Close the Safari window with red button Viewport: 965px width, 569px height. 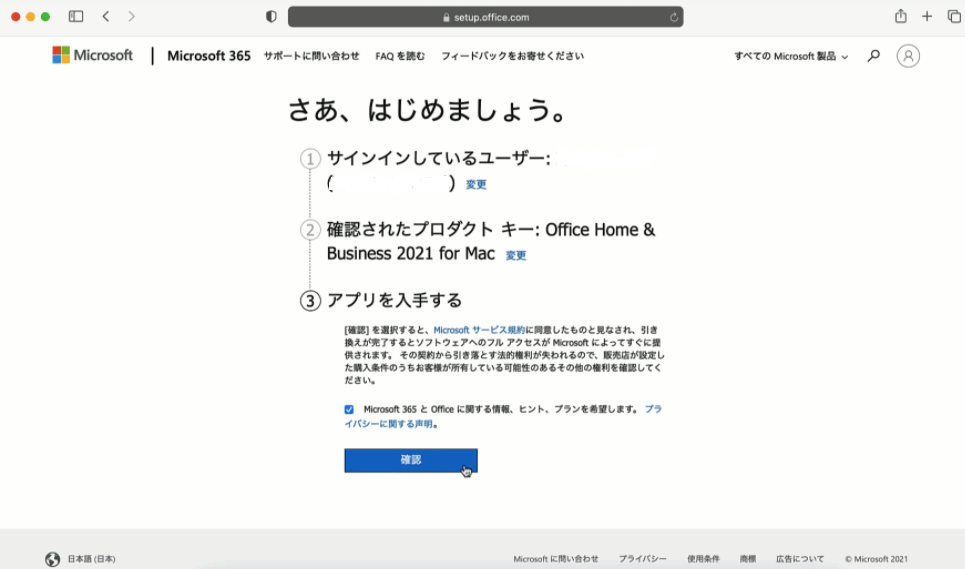(x=15, y=17)
